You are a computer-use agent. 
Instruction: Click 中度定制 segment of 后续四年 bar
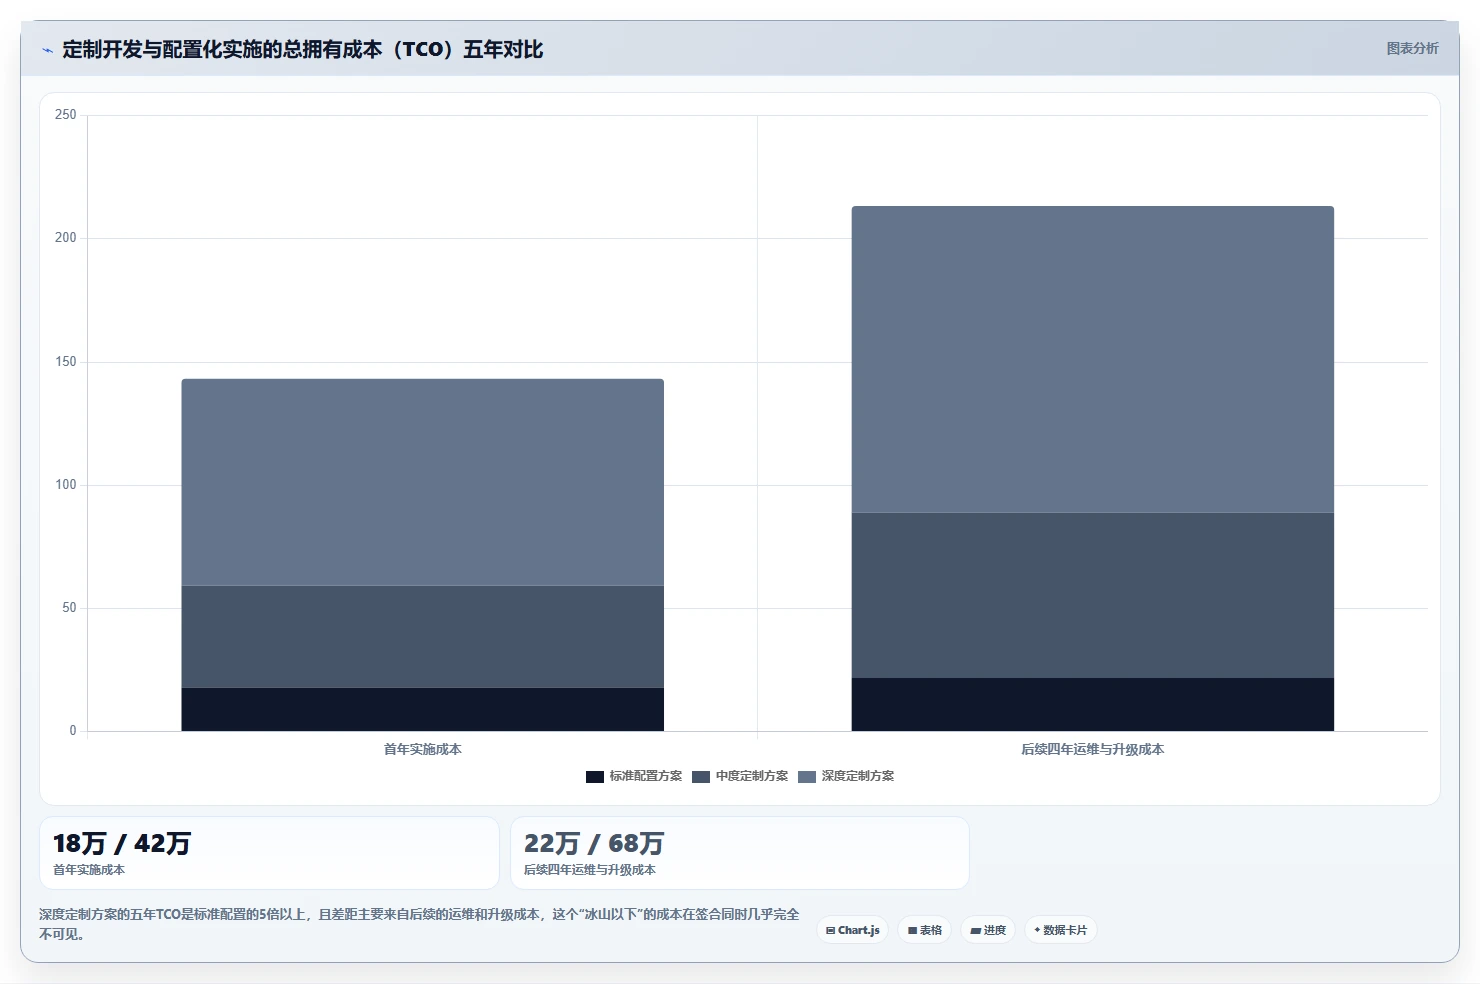pyautogui.click(x=1093, y=596)
